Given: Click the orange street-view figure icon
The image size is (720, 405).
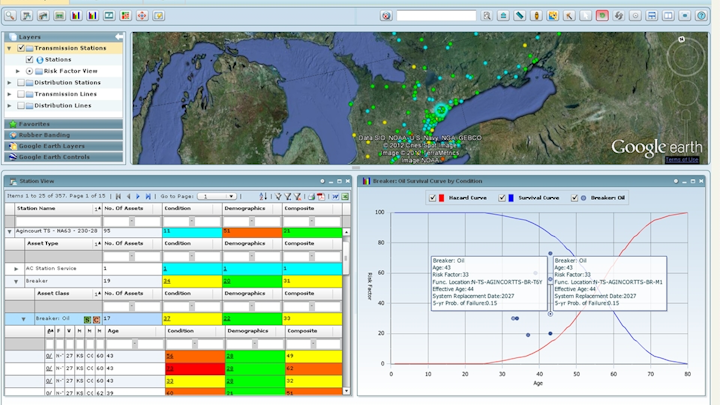Looking at the screenshot, I should coord(536,16).
